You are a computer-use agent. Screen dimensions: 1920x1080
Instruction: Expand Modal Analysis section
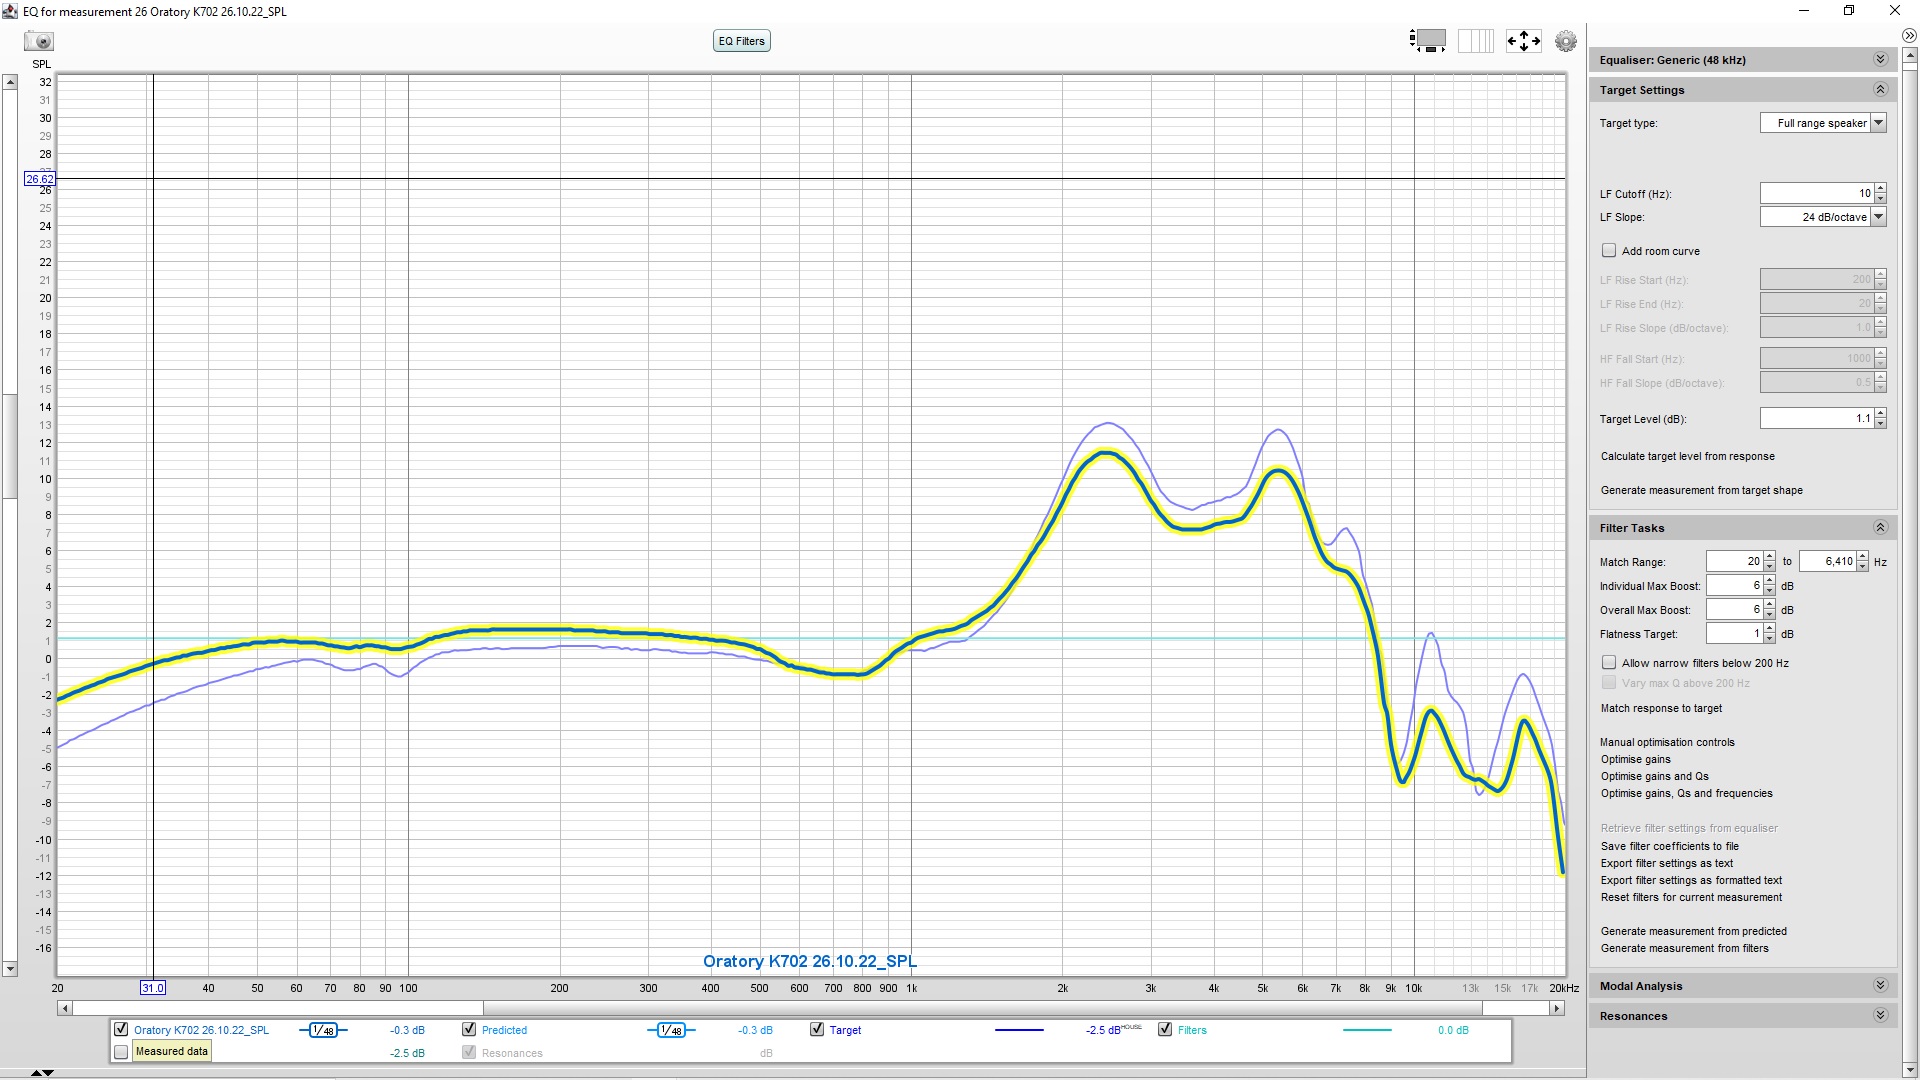pos(1880,986)
